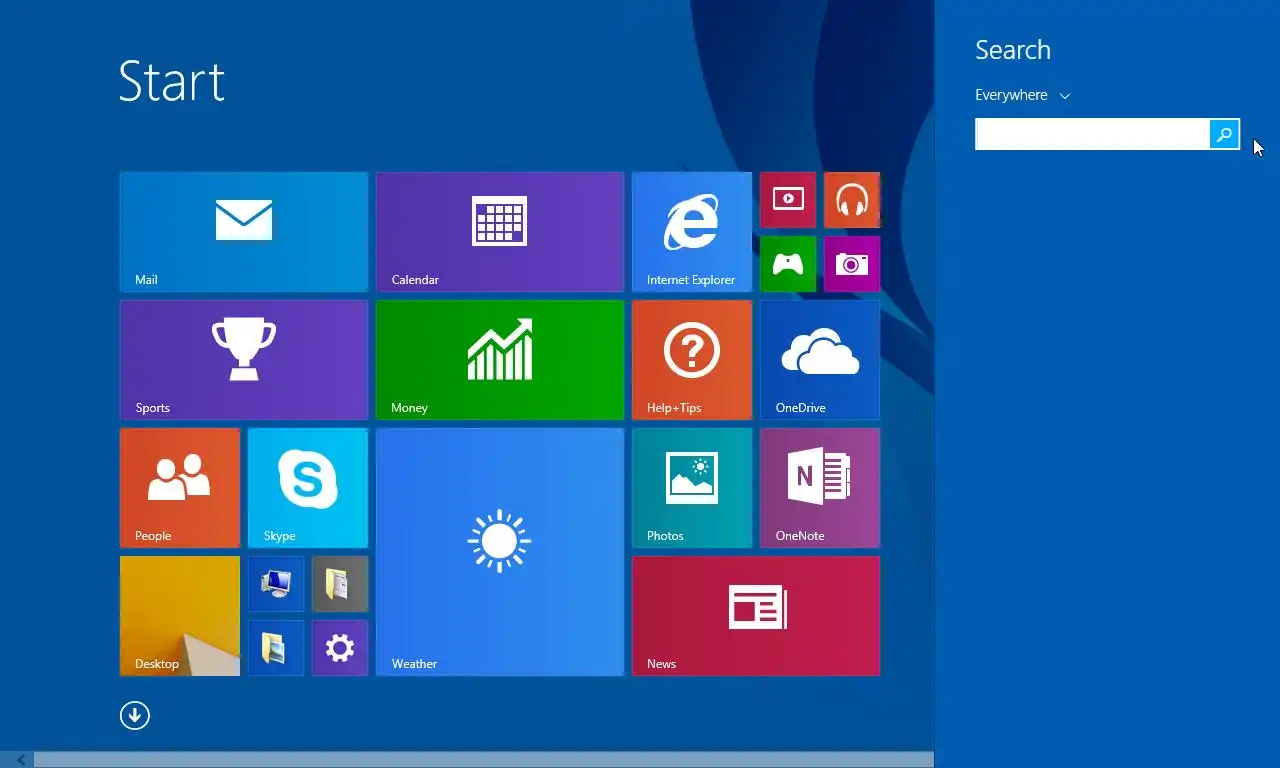This screenshot has height=768, width=1280.
Task: Show all apps with down arrow
Action: [135, 715]
